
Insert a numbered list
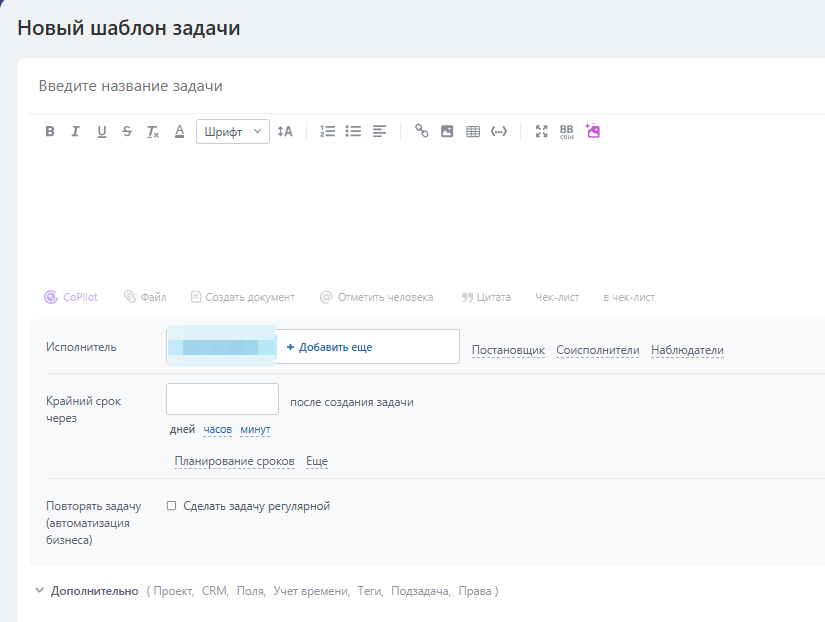(x=327, y=131)
